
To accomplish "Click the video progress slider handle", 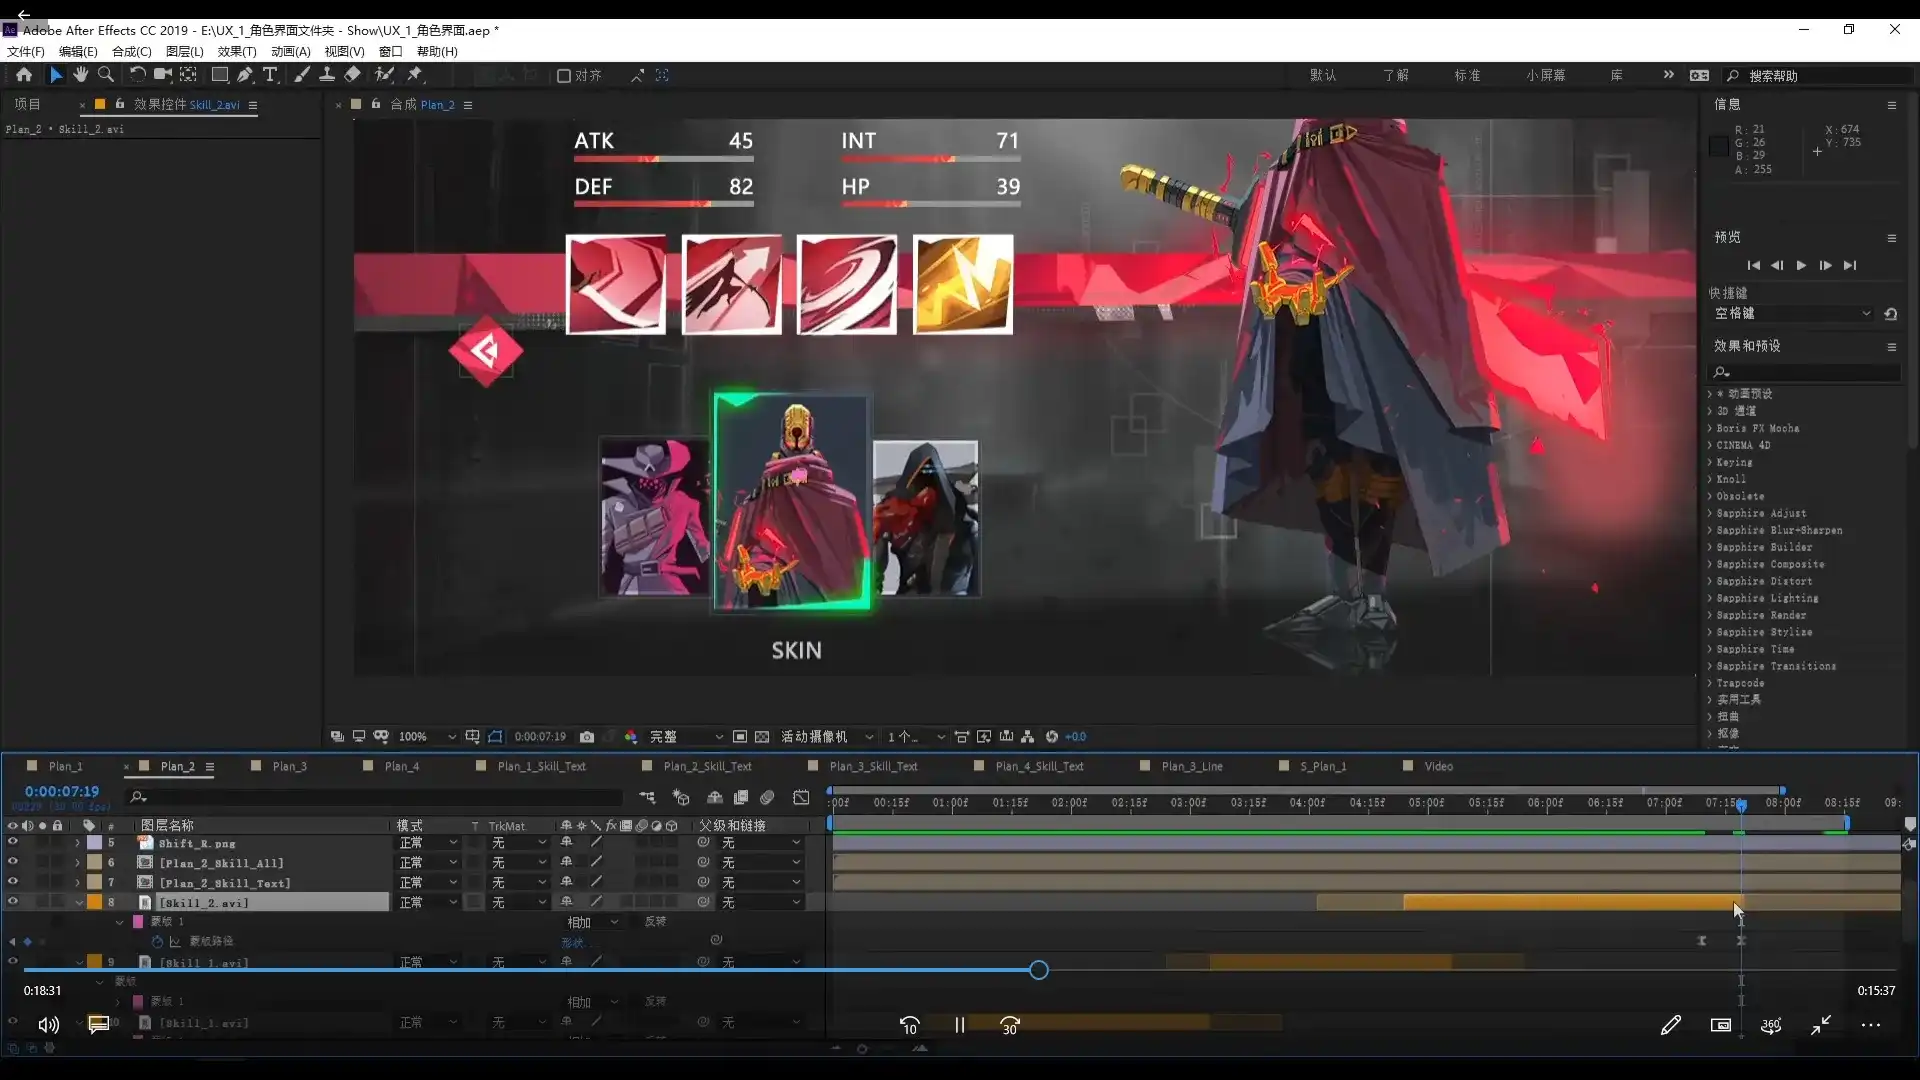I will click(1039, 970).
